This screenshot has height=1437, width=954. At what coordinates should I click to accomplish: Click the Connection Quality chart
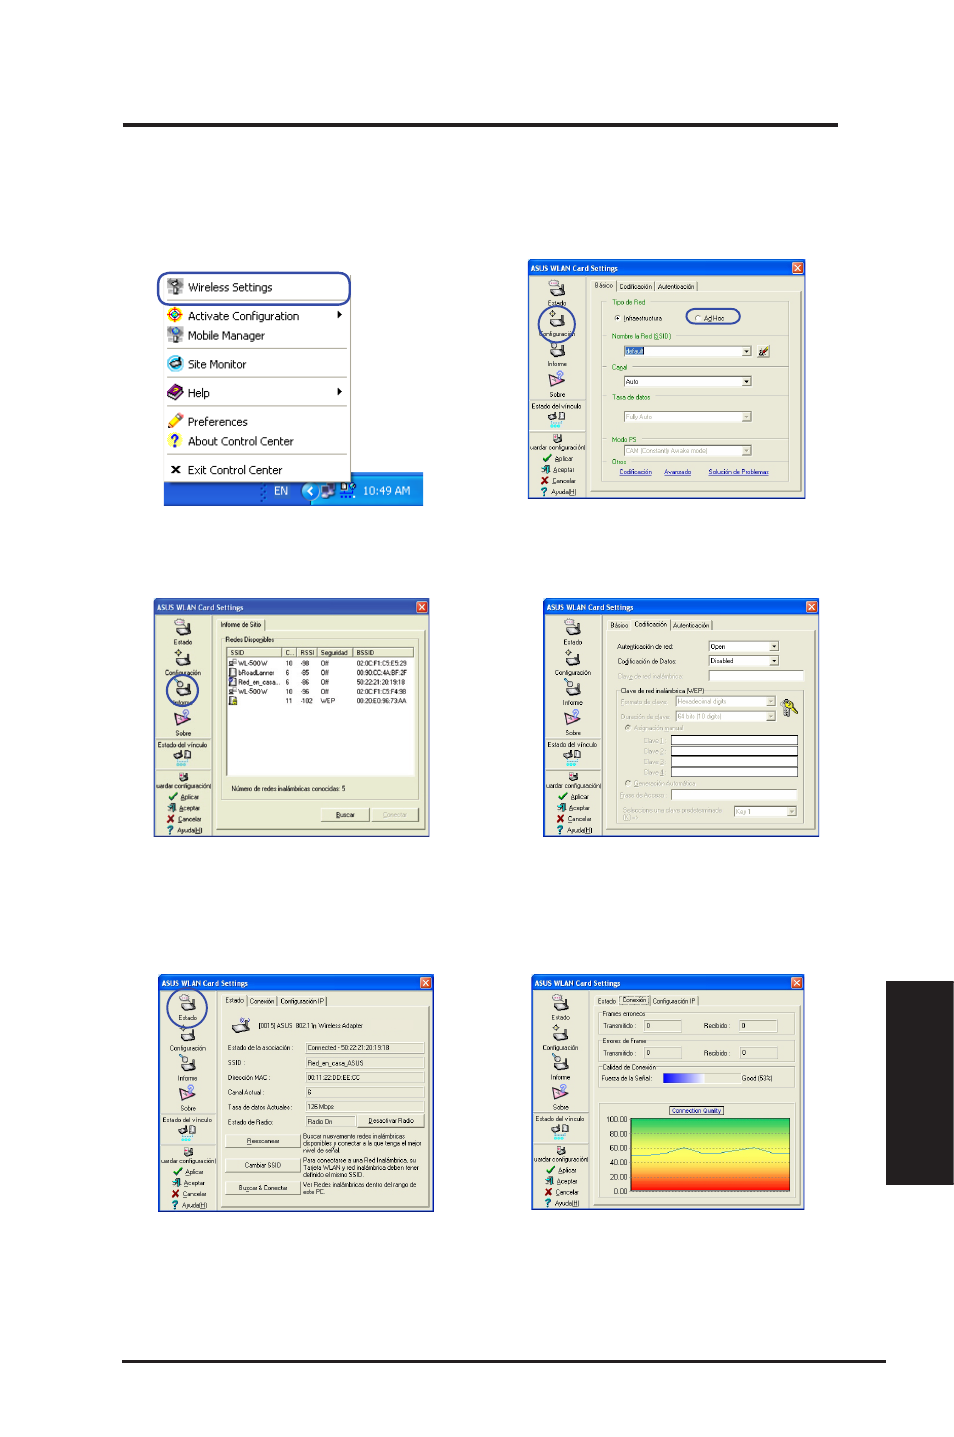711,1155
